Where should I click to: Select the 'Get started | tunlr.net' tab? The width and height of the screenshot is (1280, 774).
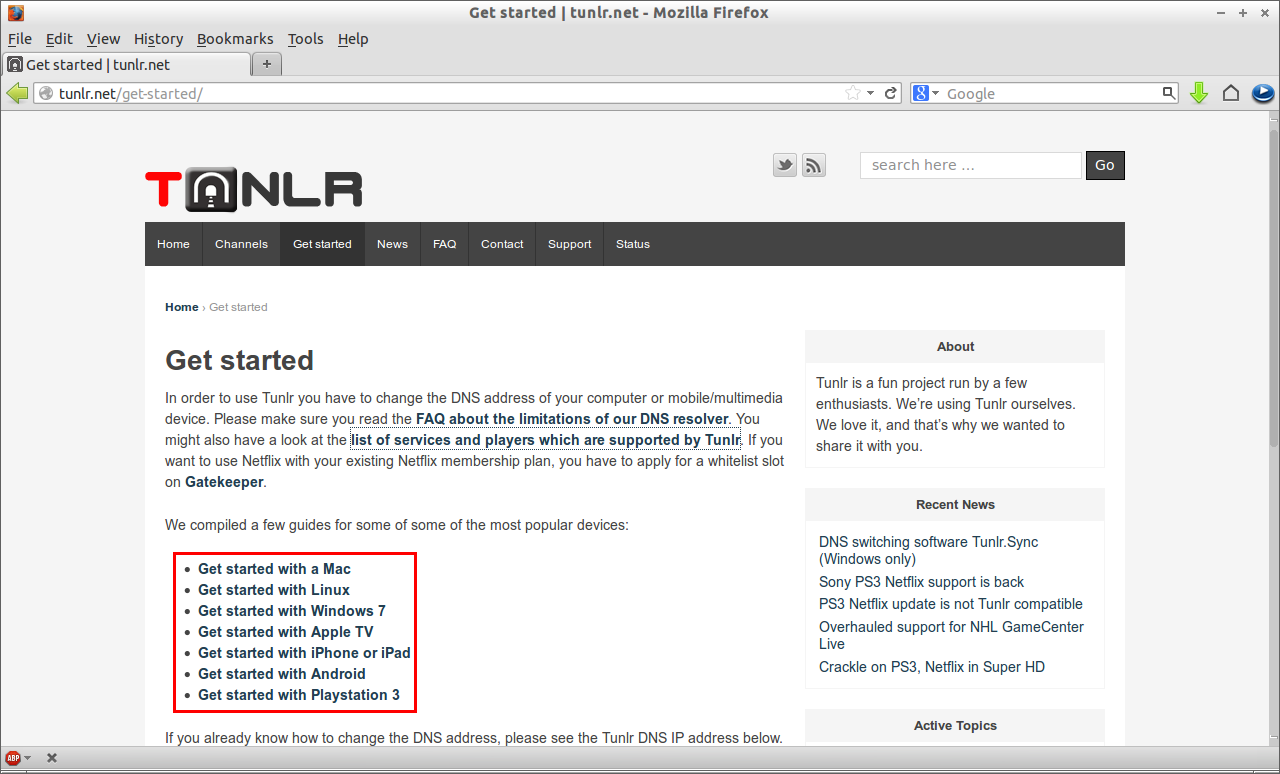126,64
